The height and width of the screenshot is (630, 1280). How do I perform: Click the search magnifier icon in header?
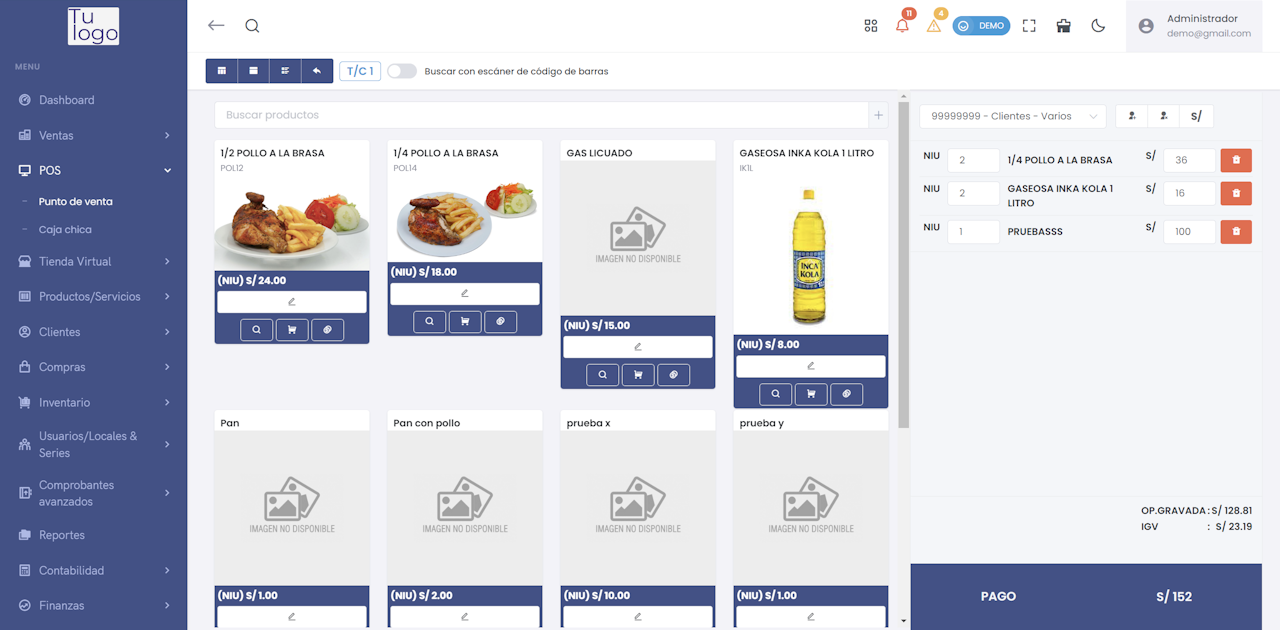[x=252, y=26]
